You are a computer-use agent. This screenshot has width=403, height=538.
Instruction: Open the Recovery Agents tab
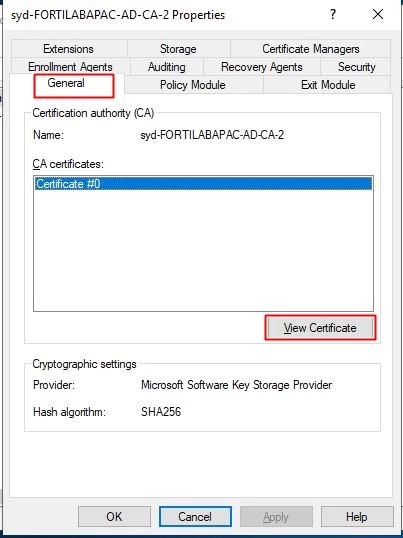tap(262, 67)
